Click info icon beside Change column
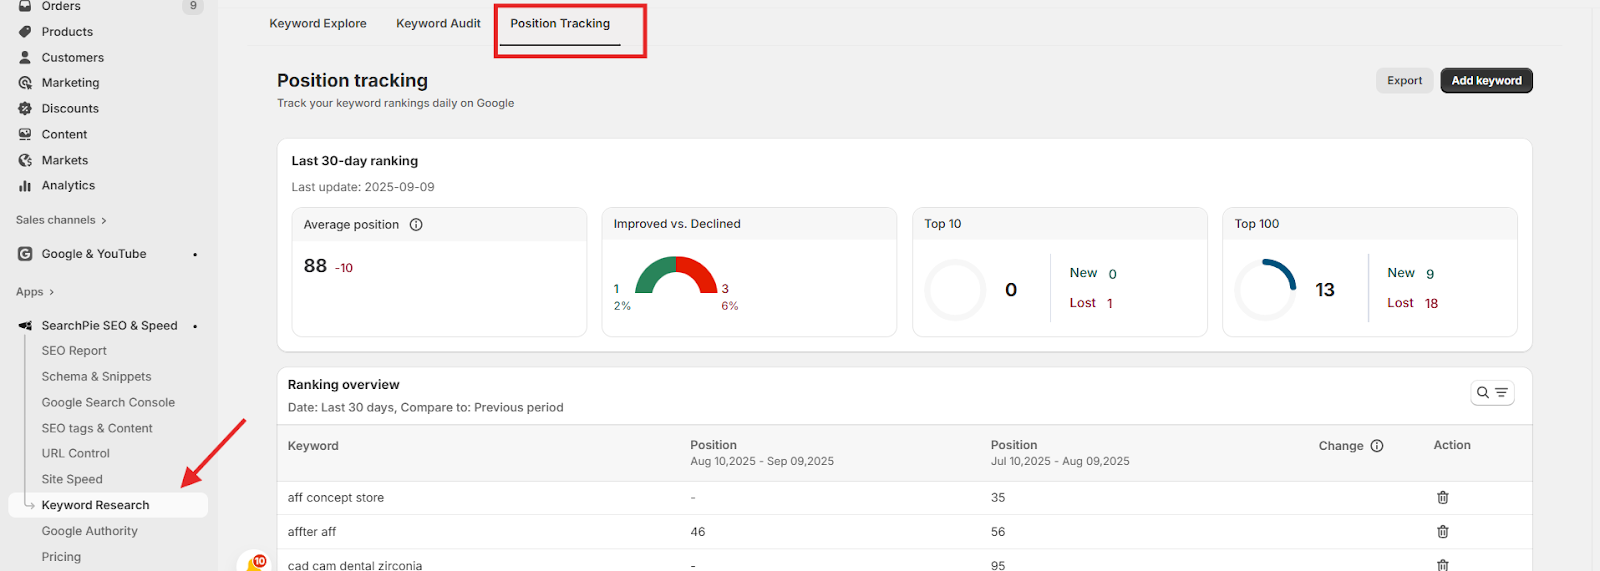Viewport: 1600px width, 571px height. click(1377, 446)
